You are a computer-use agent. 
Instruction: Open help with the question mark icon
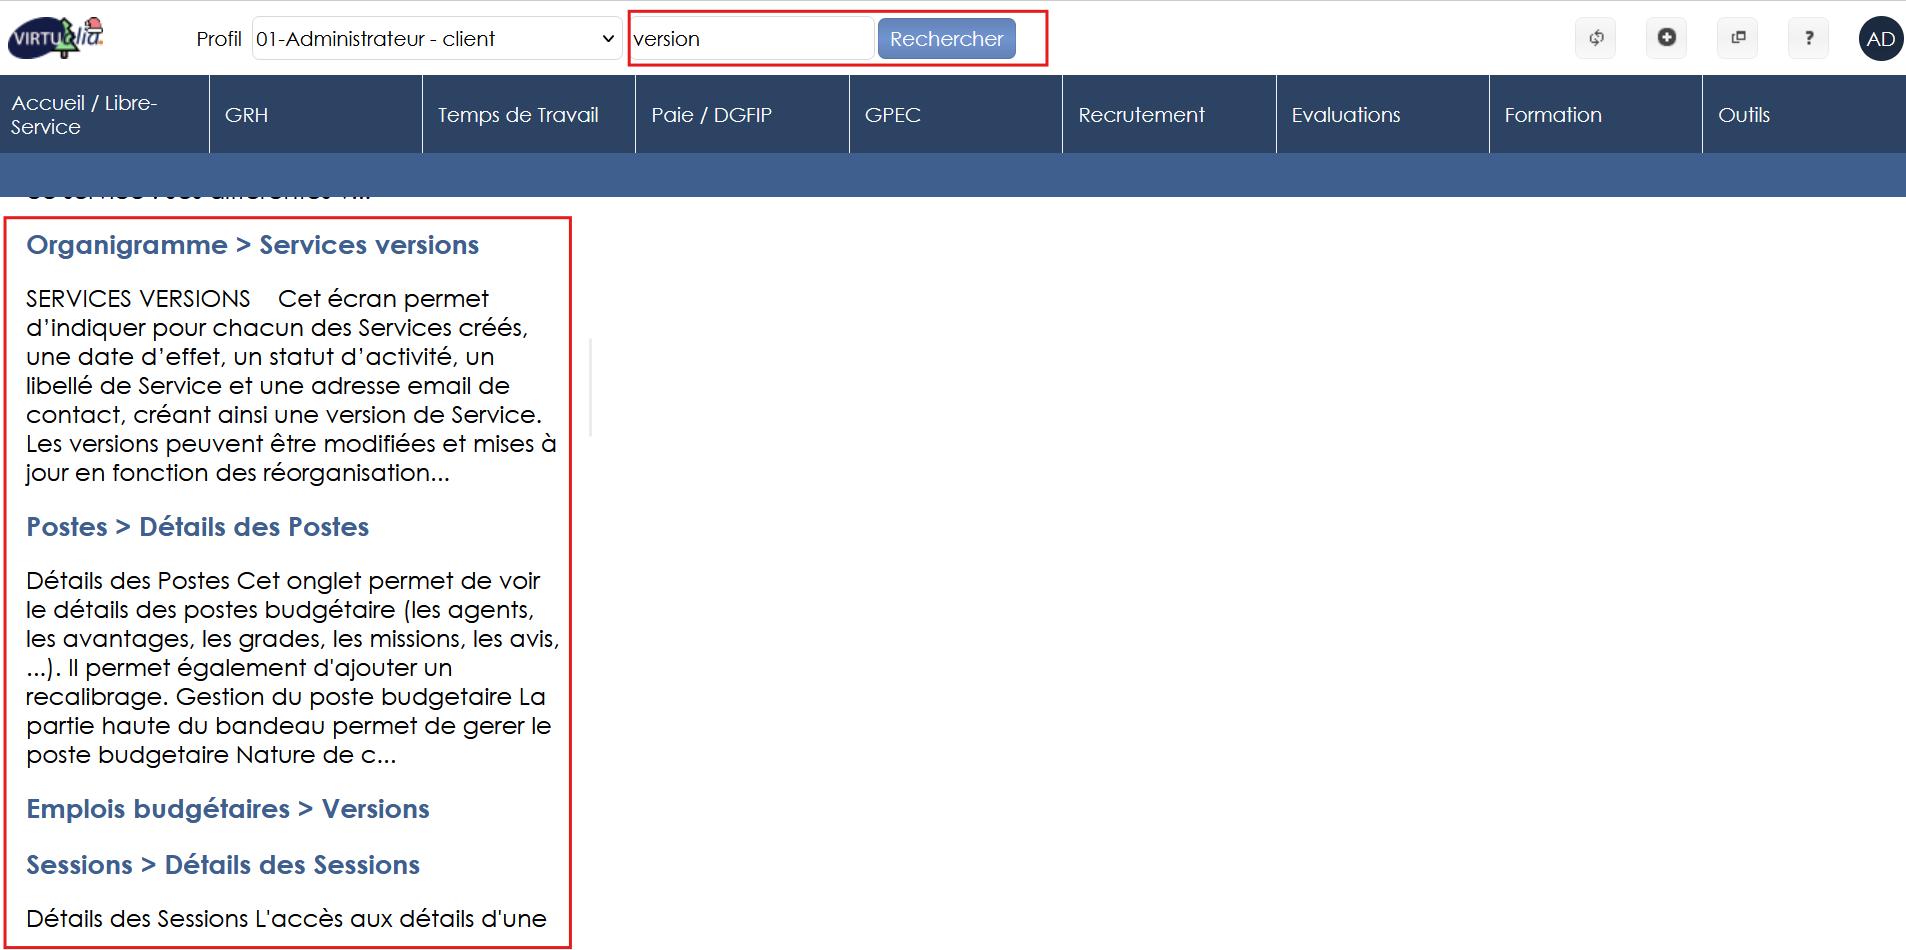(x=1808, y=38)
